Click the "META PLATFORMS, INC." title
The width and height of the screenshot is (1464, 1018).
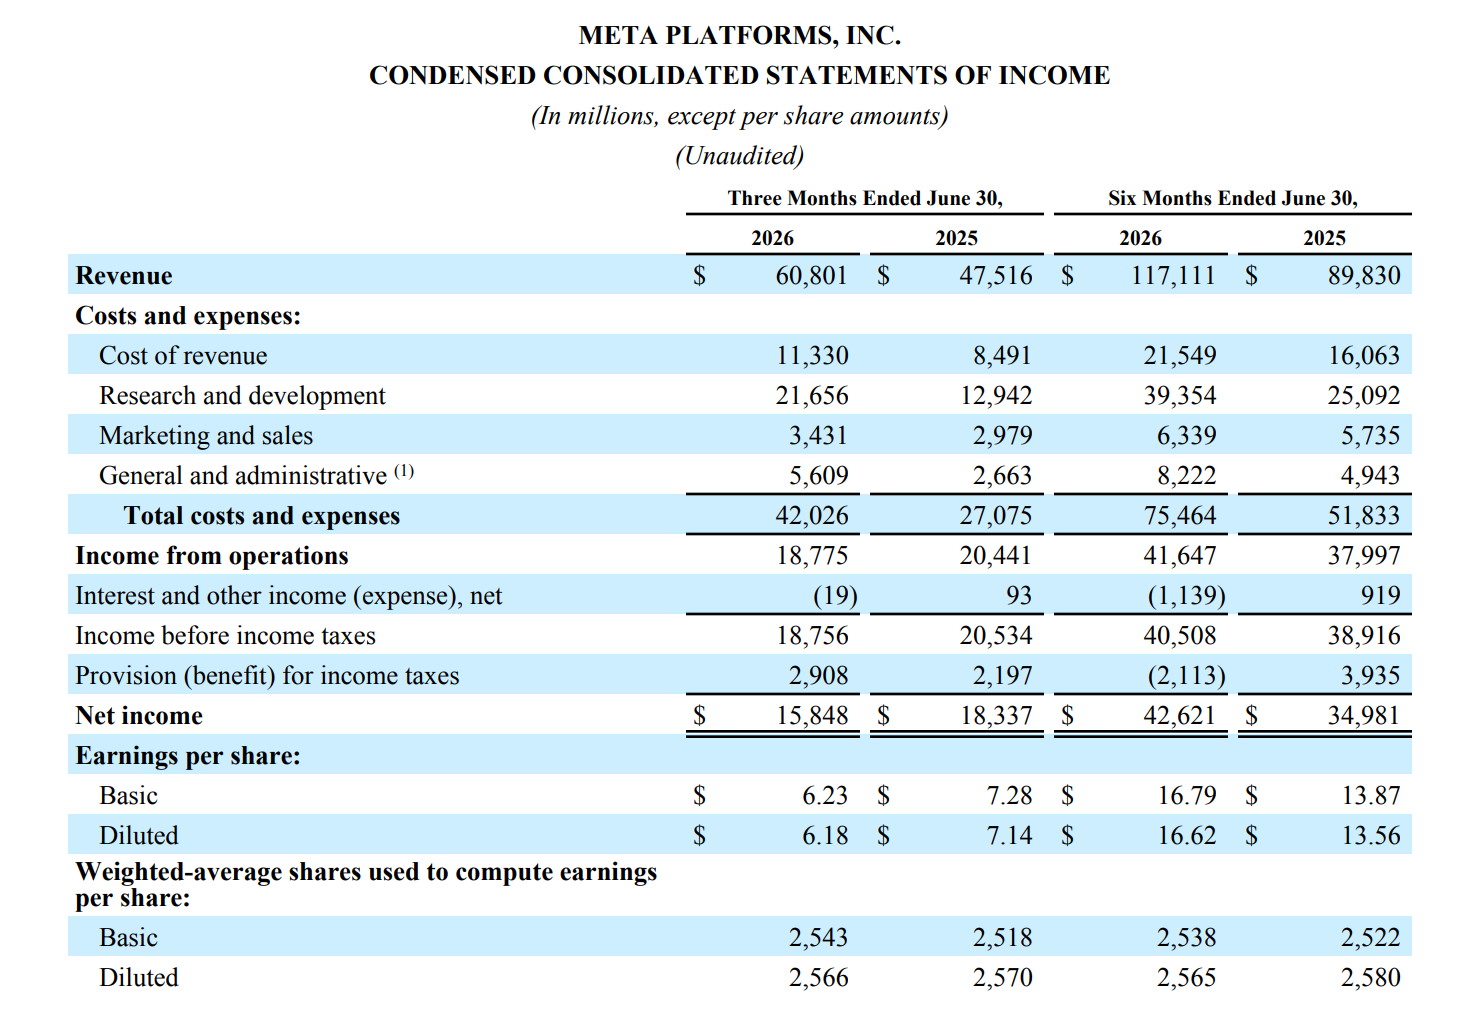pos(740,36)
